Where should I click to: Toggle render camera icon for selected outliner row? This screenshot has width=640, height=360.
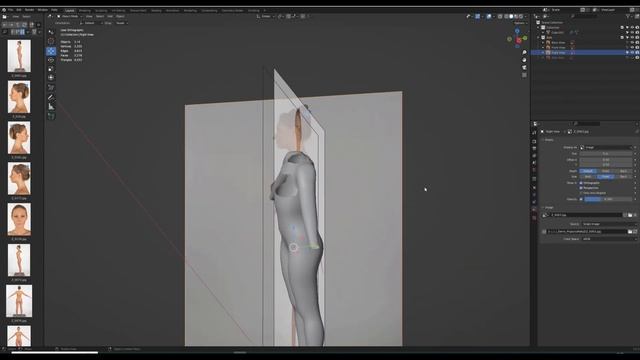(x=637, y=53)
